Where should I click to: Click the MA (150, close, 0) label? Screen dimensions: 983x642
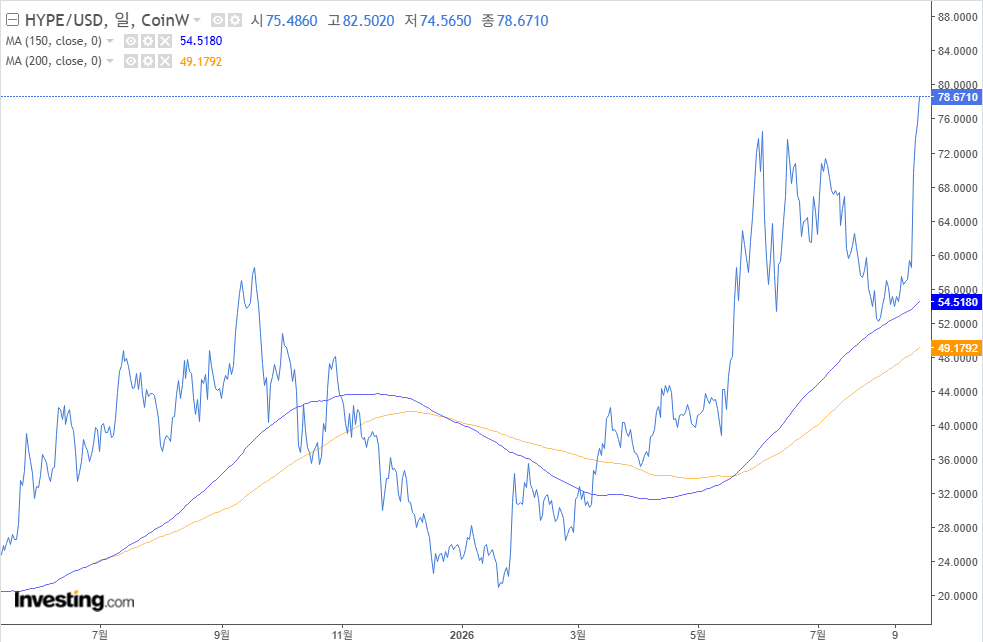point(53,41)
